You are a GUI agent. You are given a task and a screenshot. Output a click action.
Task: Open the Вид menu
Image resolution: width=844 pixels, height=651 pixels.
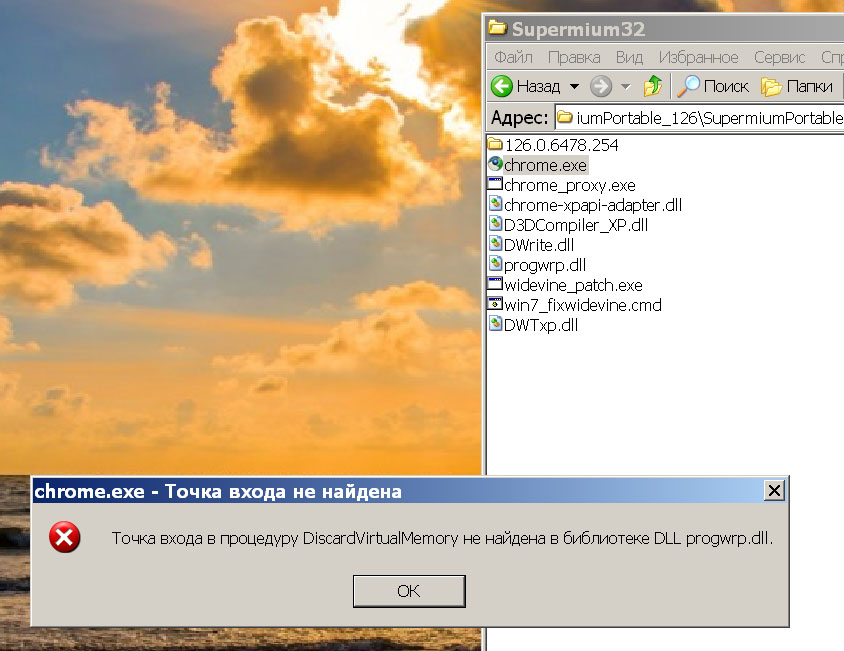pyautogui.click(x=629, y=57)
